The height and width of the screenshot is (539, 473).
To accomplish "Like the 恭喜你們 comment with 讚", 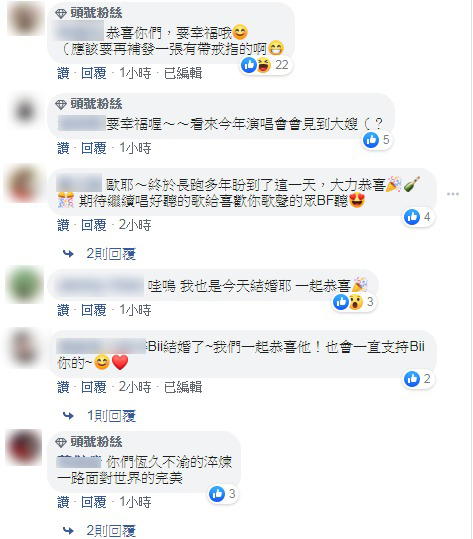I will [63, 73].
